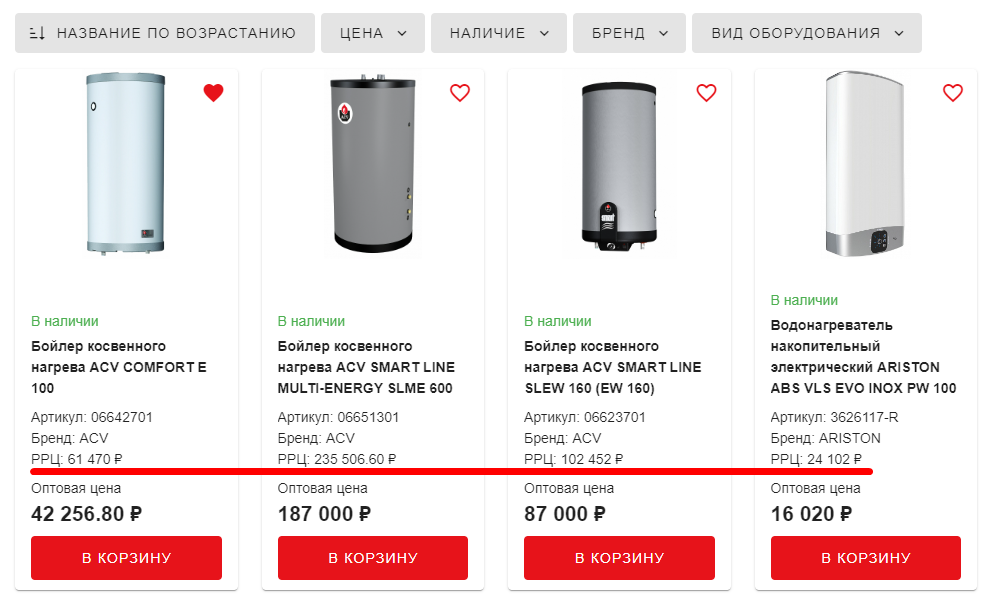The height and width of the screenshot is (602, 988).
Task: Open ACV COMFORT E 100 product image
Action: click(126, 163)
